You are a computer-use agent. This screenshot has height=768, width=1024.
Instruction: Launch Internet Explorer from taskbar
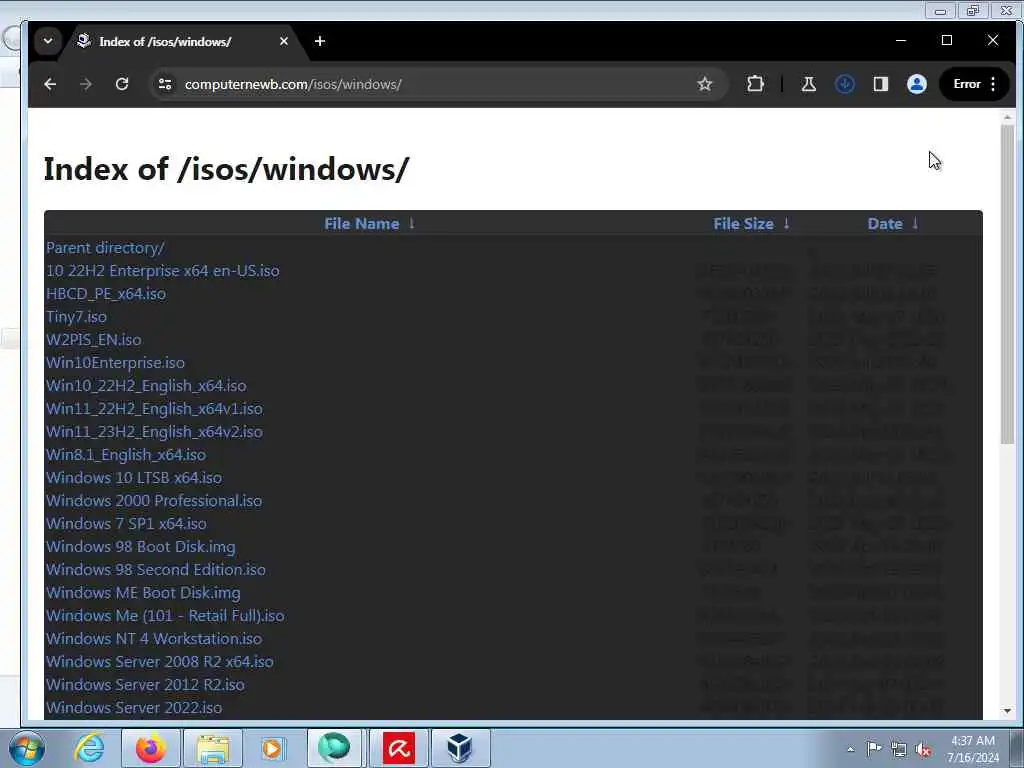click(x=88, y=748)
